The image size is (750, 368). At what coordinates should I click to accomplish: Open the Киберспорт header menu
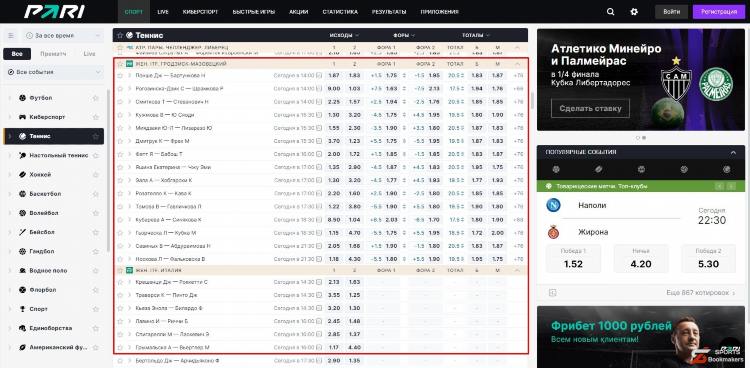click(200, 12)
